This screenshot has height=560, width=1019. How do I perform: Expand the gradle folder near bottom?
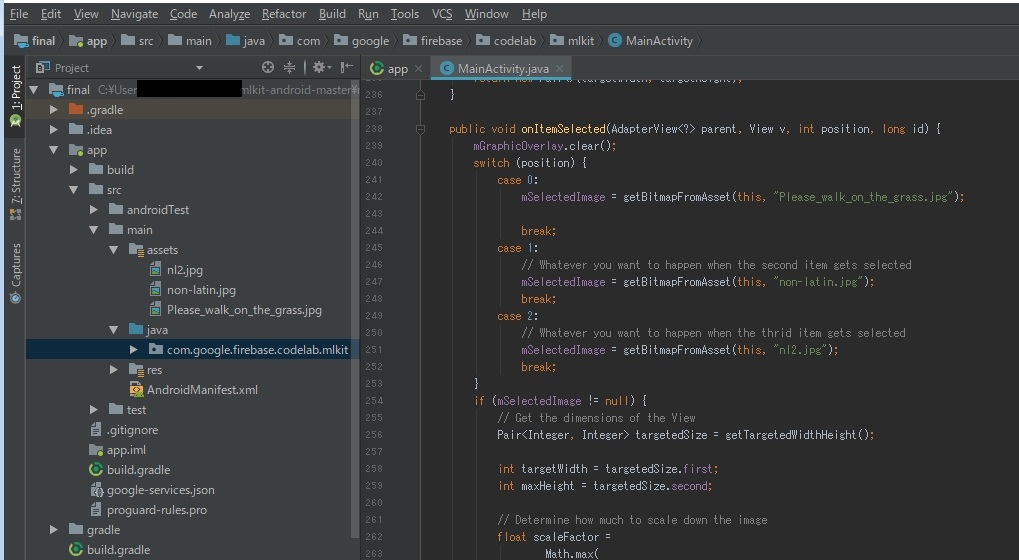[54, 529]
